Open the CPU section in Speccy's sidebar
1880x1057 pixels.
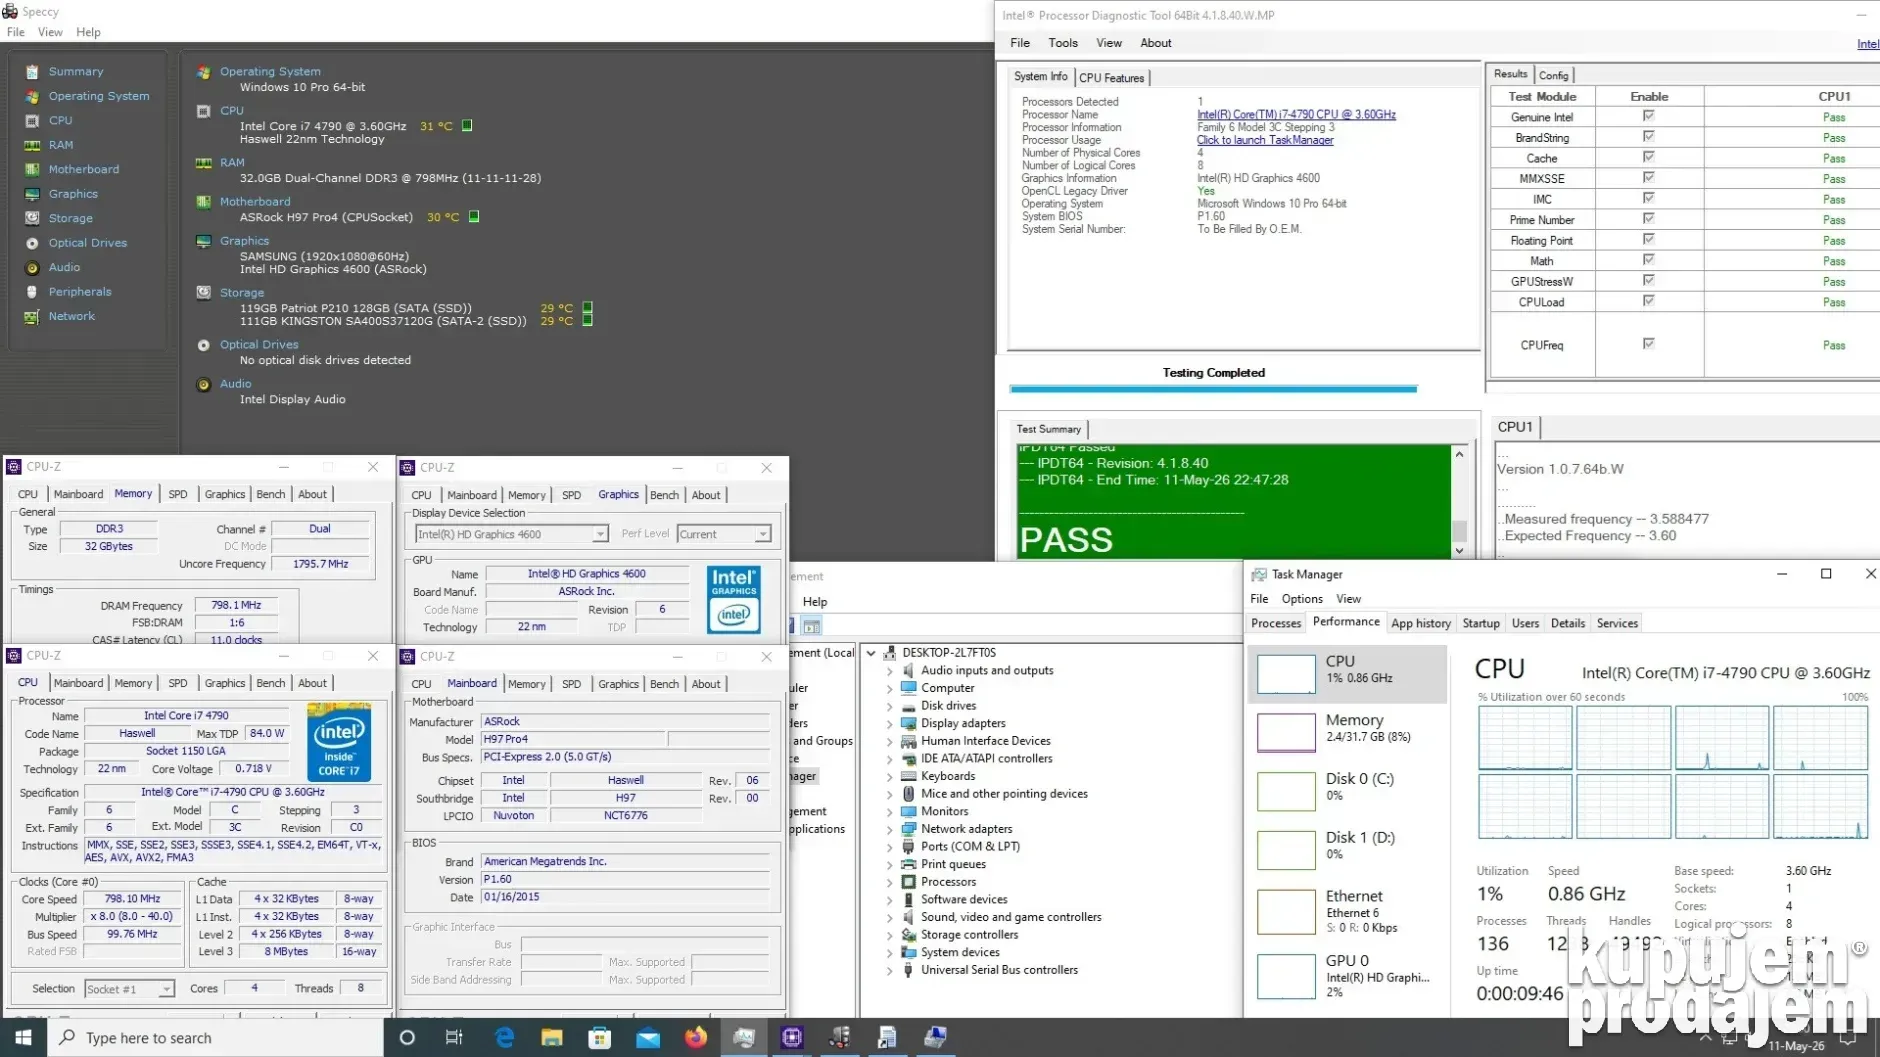coord(60,121)
